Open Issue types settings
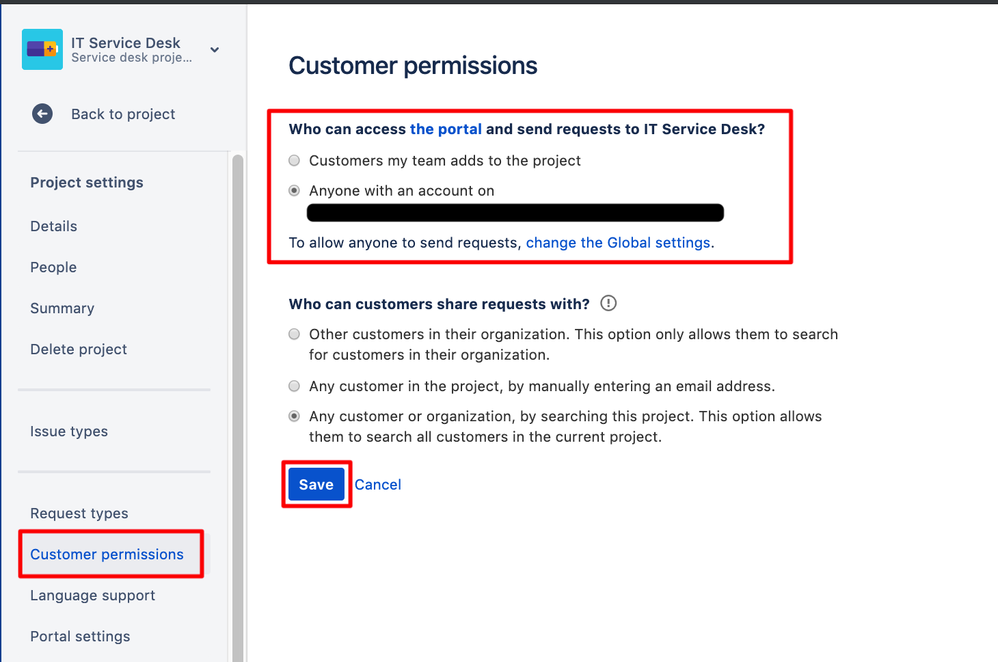Screen dimensions: 998x662 point(69,432)
